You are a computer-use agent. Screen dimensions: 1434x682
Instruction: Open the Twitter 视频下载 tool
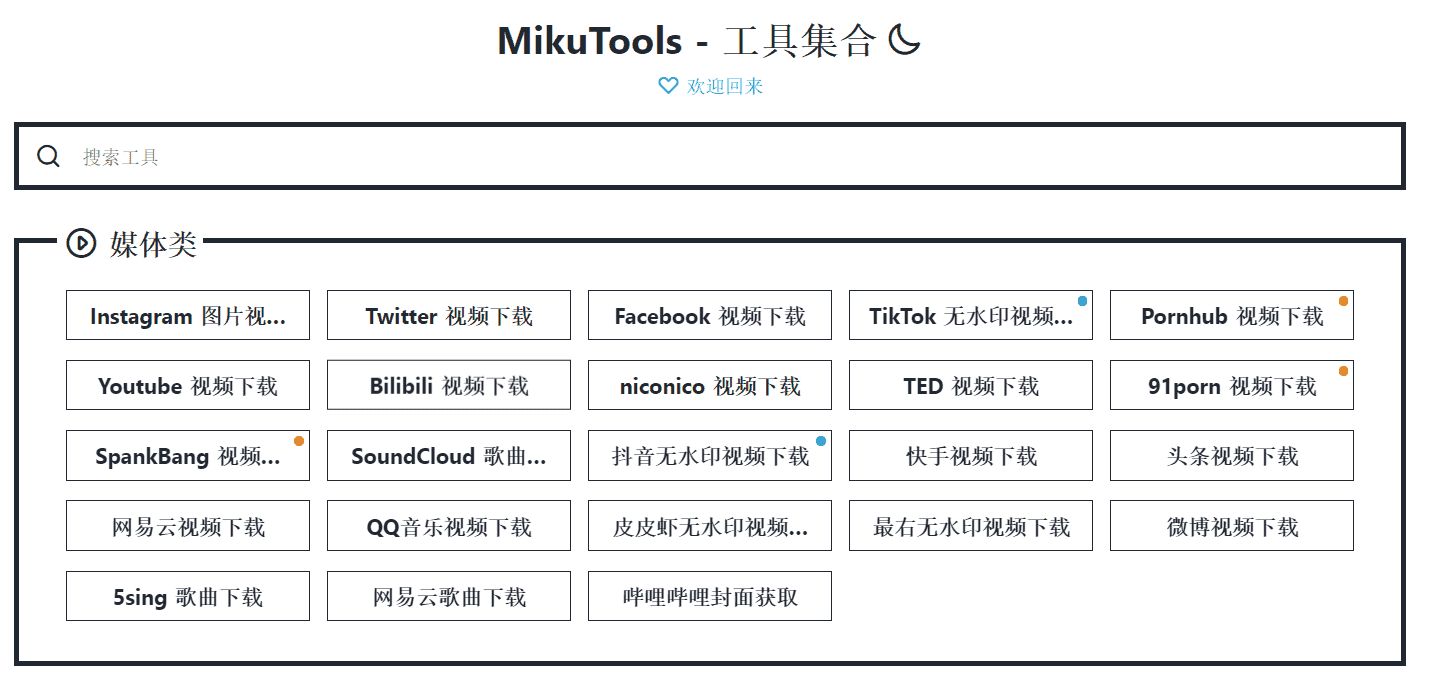pyautogui.click(x=449, y=316)
